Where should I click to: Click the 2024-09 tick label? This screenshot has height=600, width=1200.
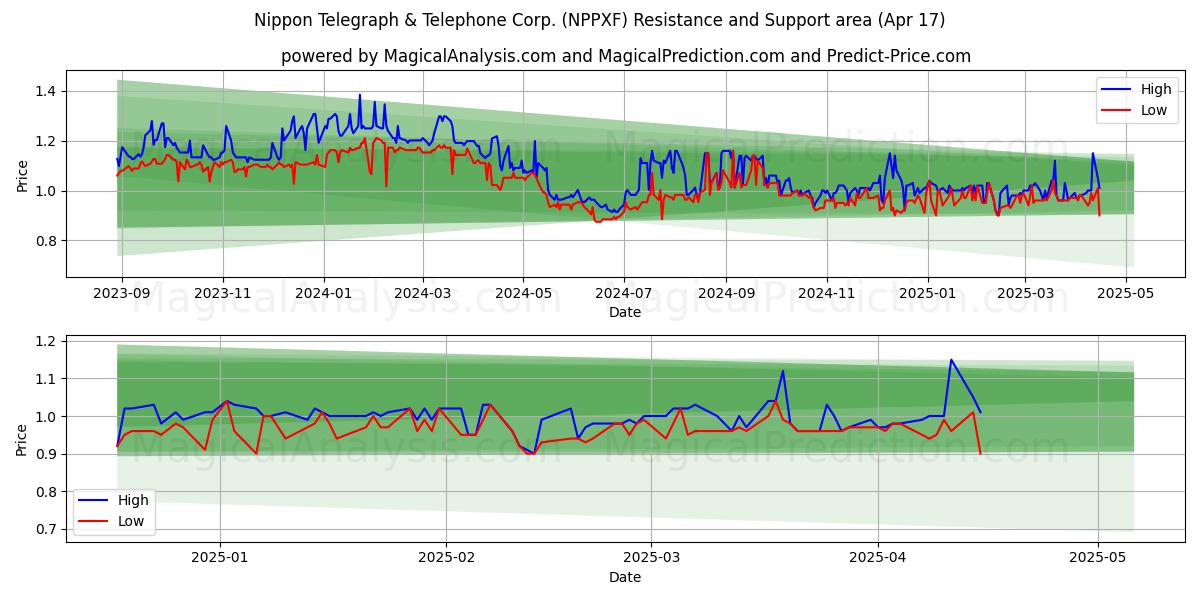pos(726,294)
